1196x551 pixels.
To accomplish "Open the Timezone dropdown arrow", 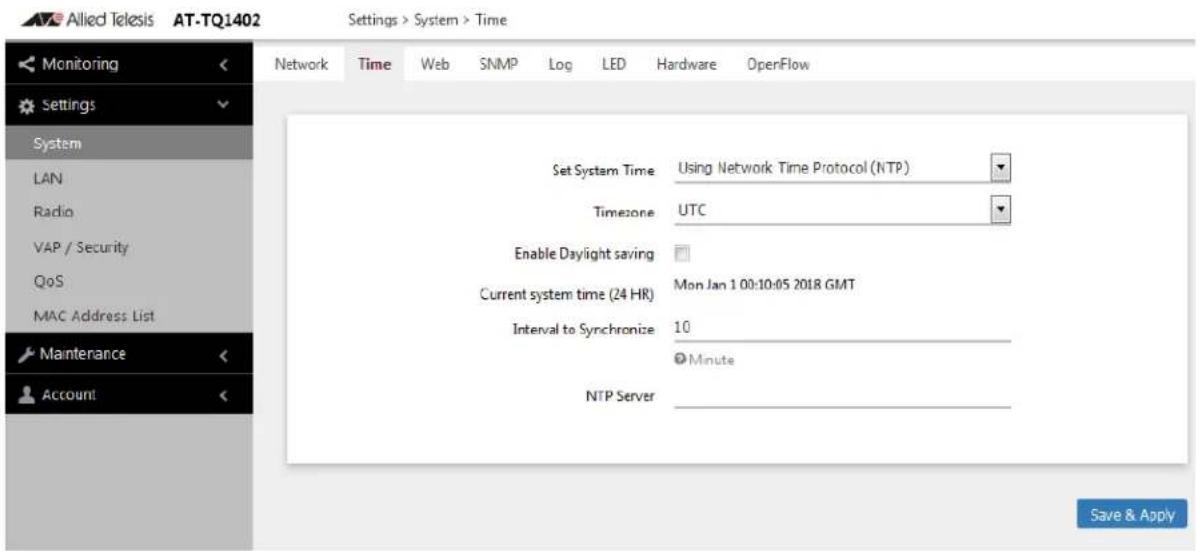I will 1003,211.
